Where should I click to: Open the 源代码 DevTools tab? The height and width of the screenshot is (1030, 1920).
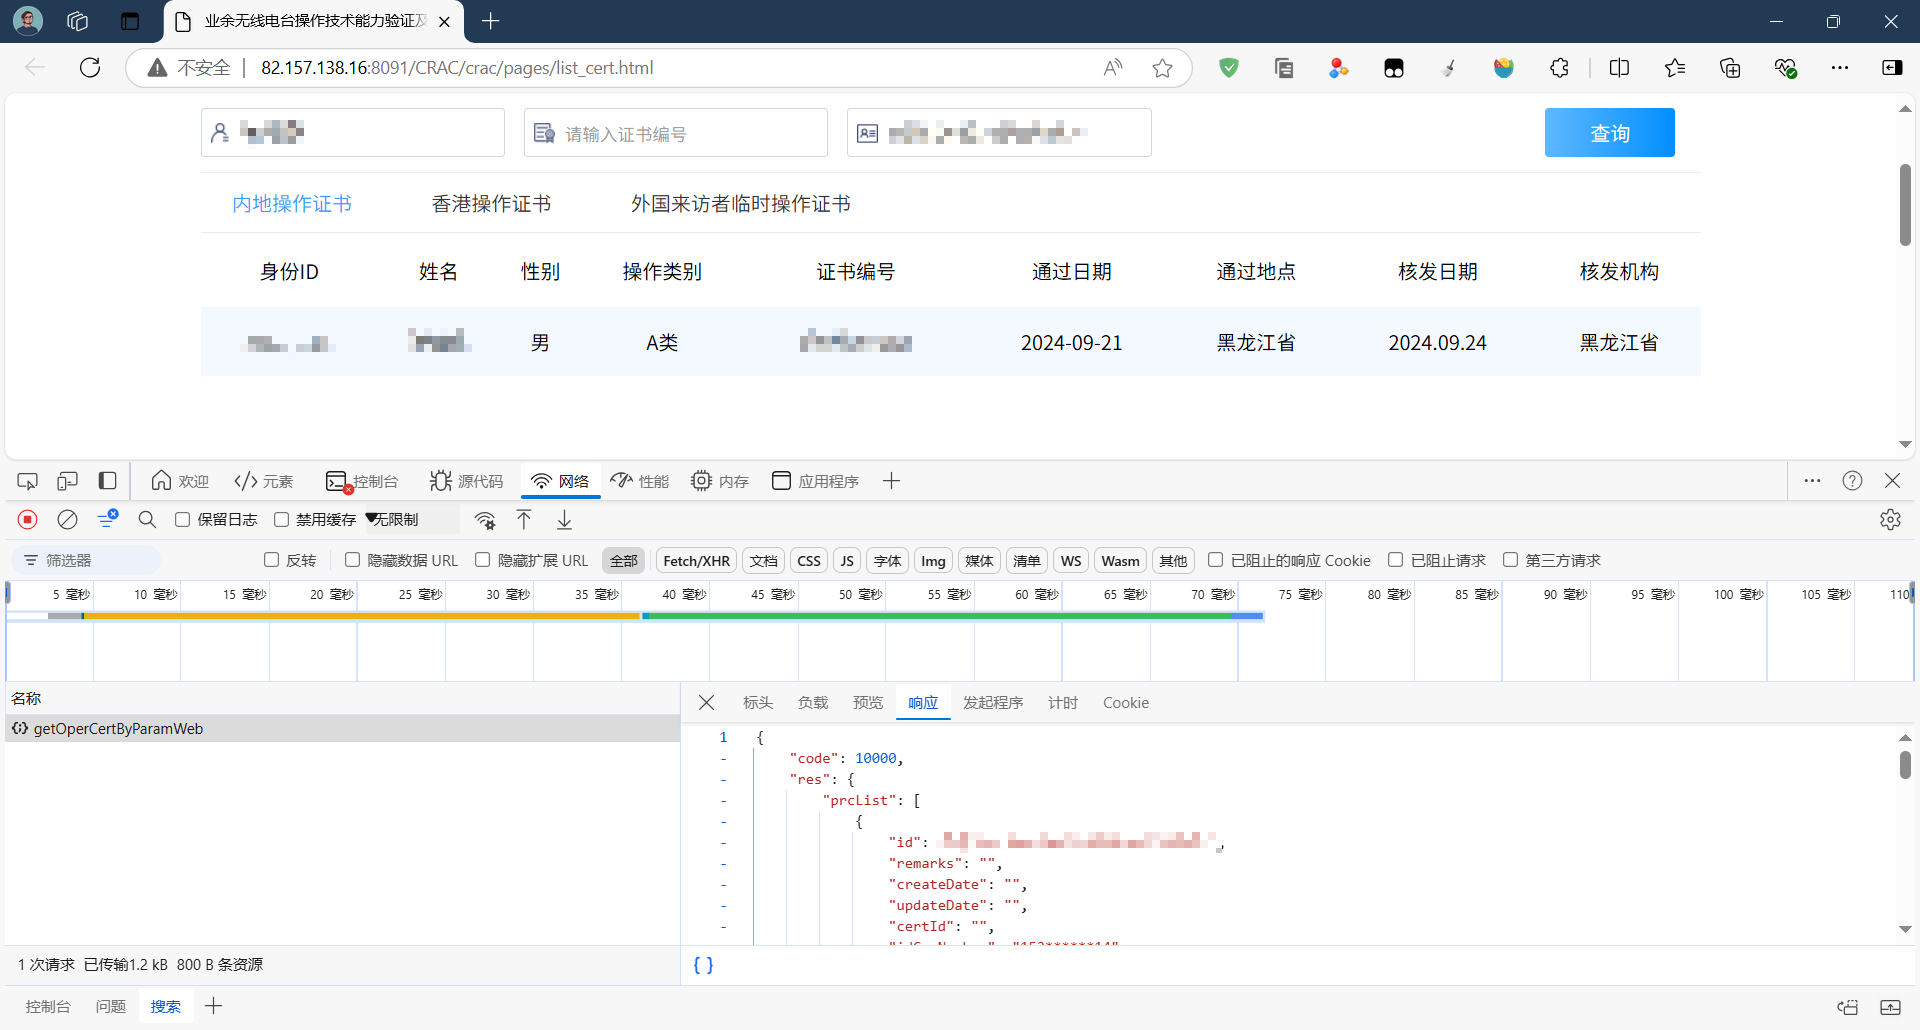click(x=466, y=481)
